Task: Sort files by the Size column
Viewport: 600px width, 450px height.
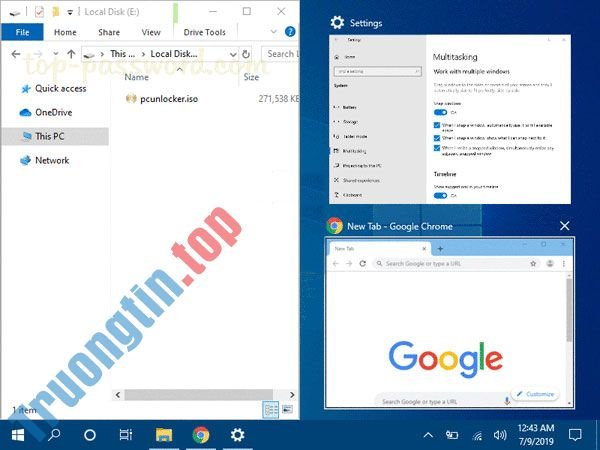Action: [251, 77]
